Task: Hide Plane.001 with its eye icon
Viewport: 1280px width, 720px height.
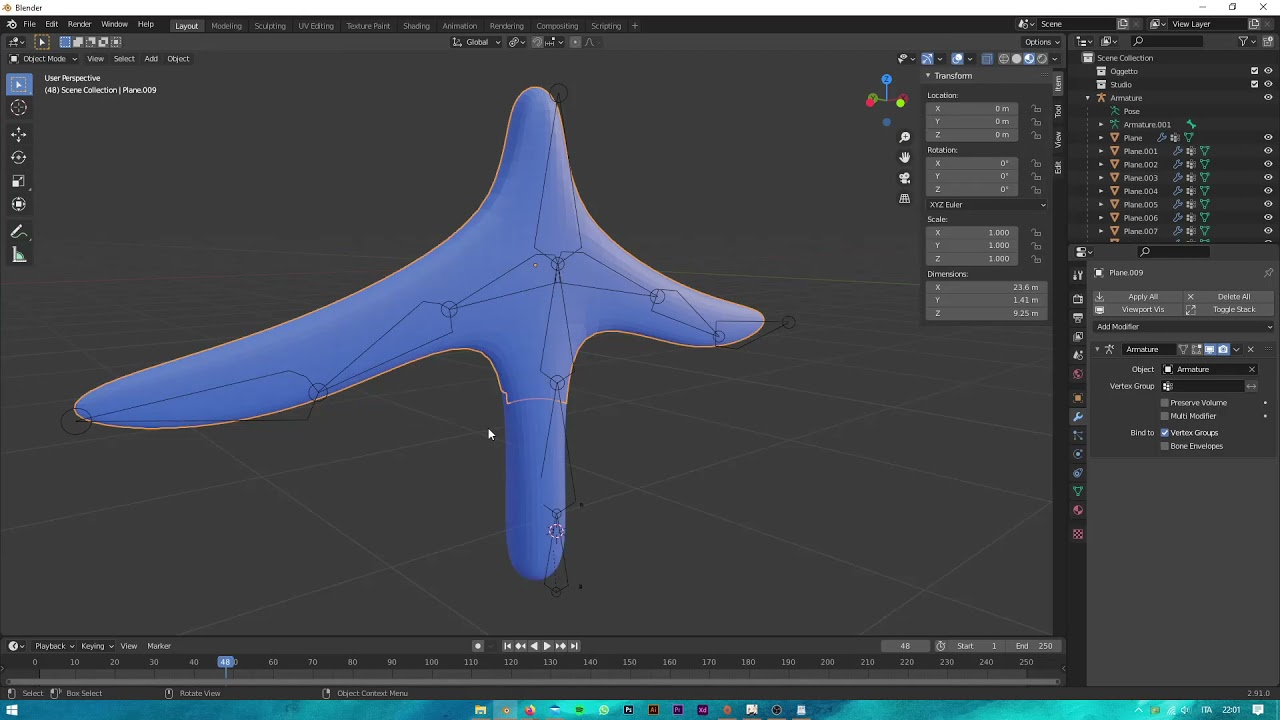Action: [x=1268, y=151]
